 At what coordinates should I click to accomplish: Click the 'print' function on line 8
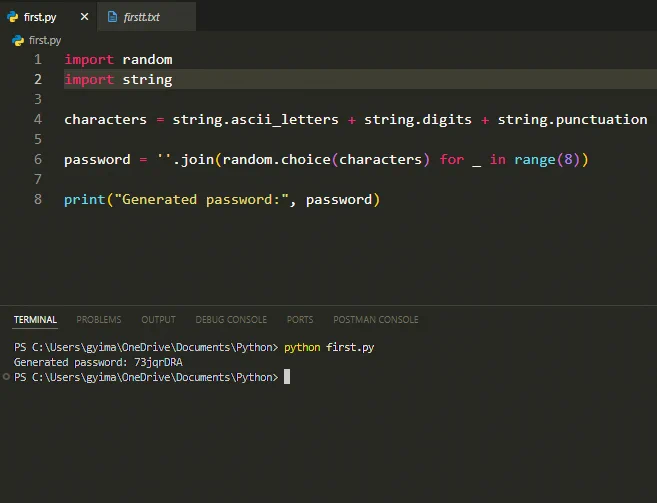(85, 200)
